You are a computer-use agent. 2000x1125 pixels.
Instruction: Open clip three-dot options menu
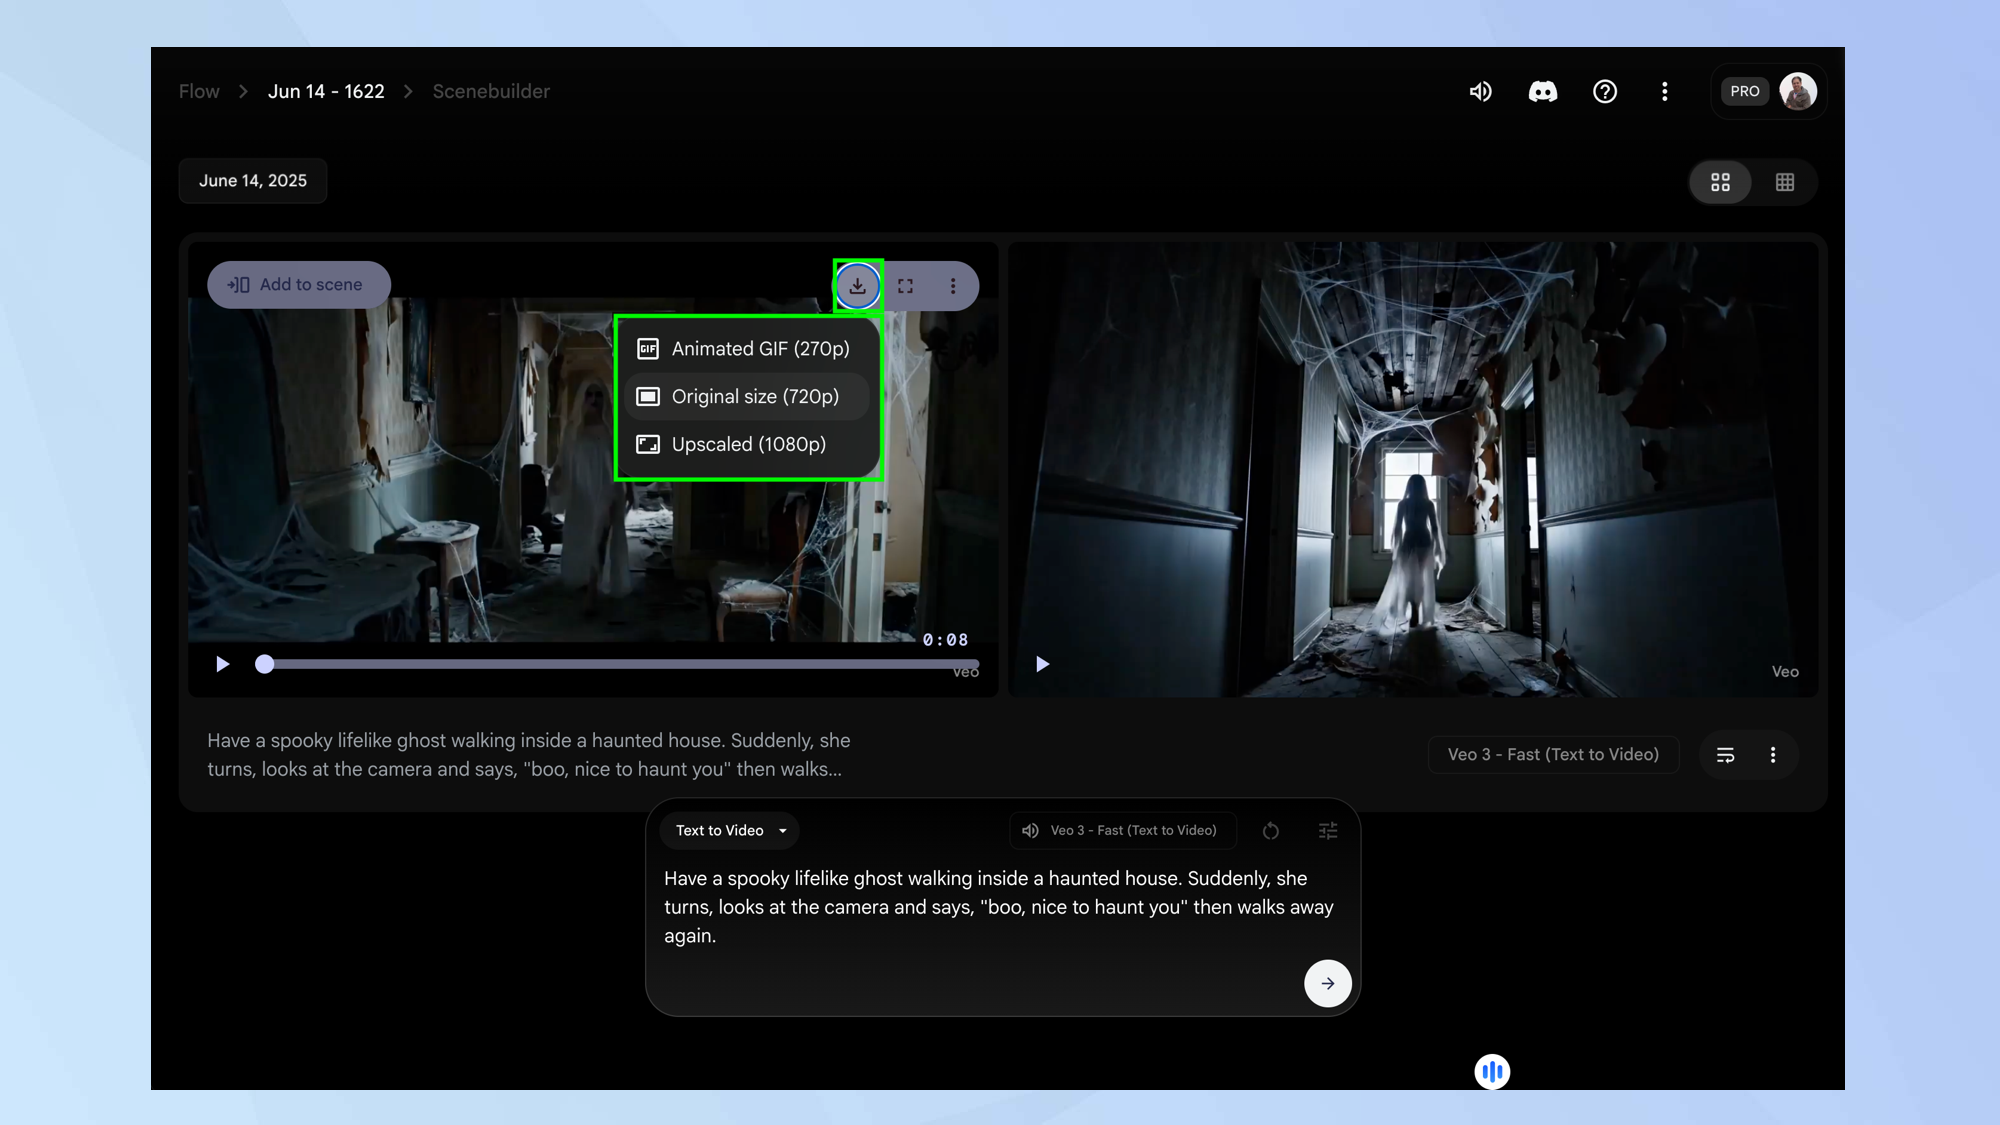pyautogui.click(x=952, y=286)
